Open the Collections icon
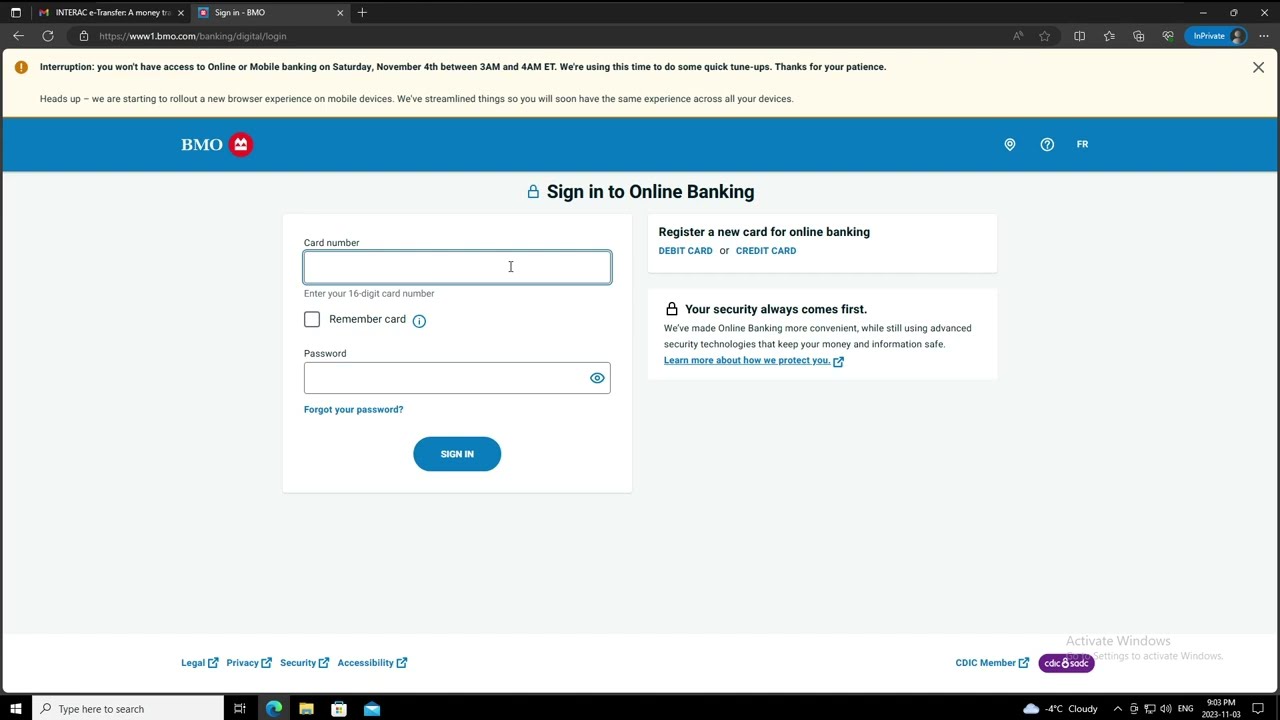 pos(1138,36)
